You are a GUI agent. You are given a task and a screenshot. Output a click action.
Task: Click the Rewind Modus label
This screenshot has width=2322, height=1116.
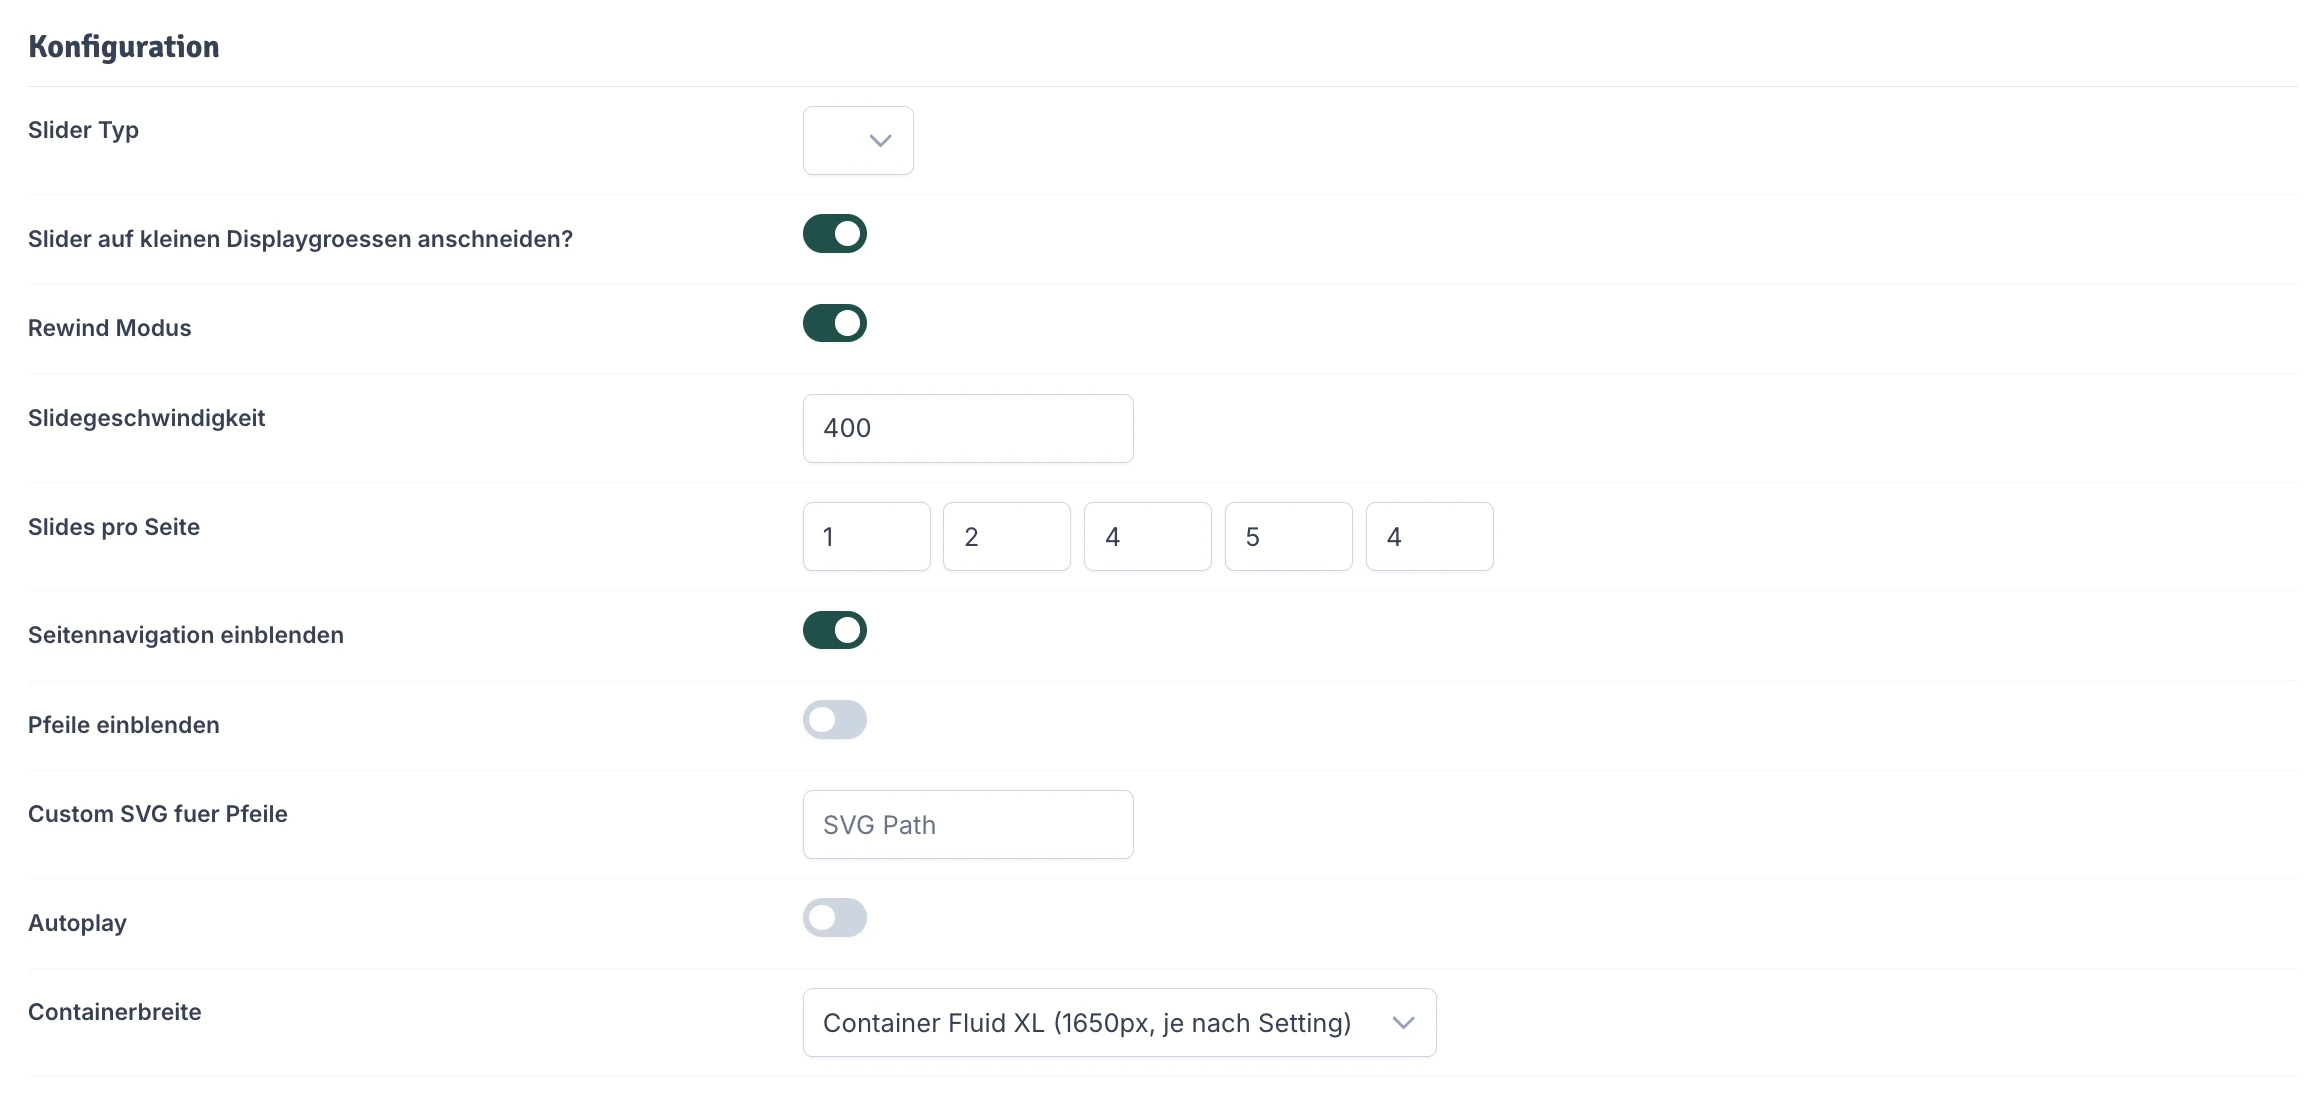[109, 328]
